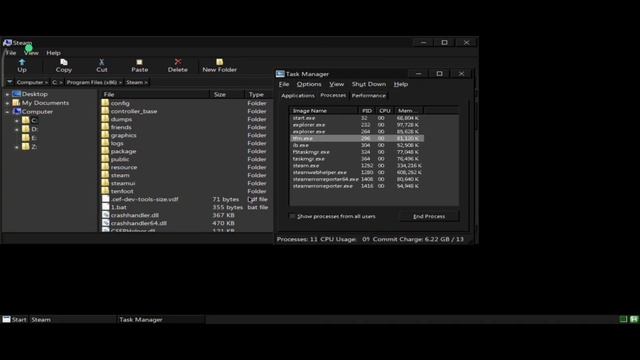The image size is (640, 360).
Task: Select the Desktop icon in the tree
Action: (x=16, y=94)
